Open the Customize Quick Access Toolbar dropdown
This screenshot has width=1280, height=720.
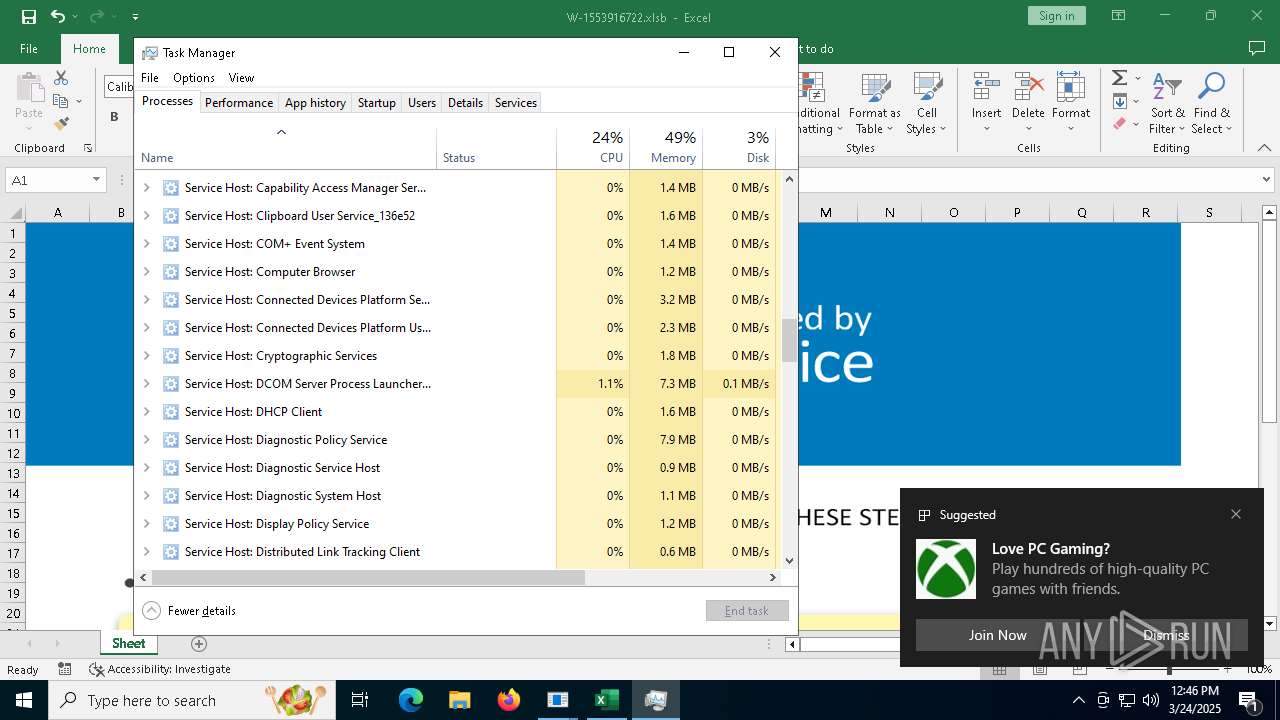135,17
